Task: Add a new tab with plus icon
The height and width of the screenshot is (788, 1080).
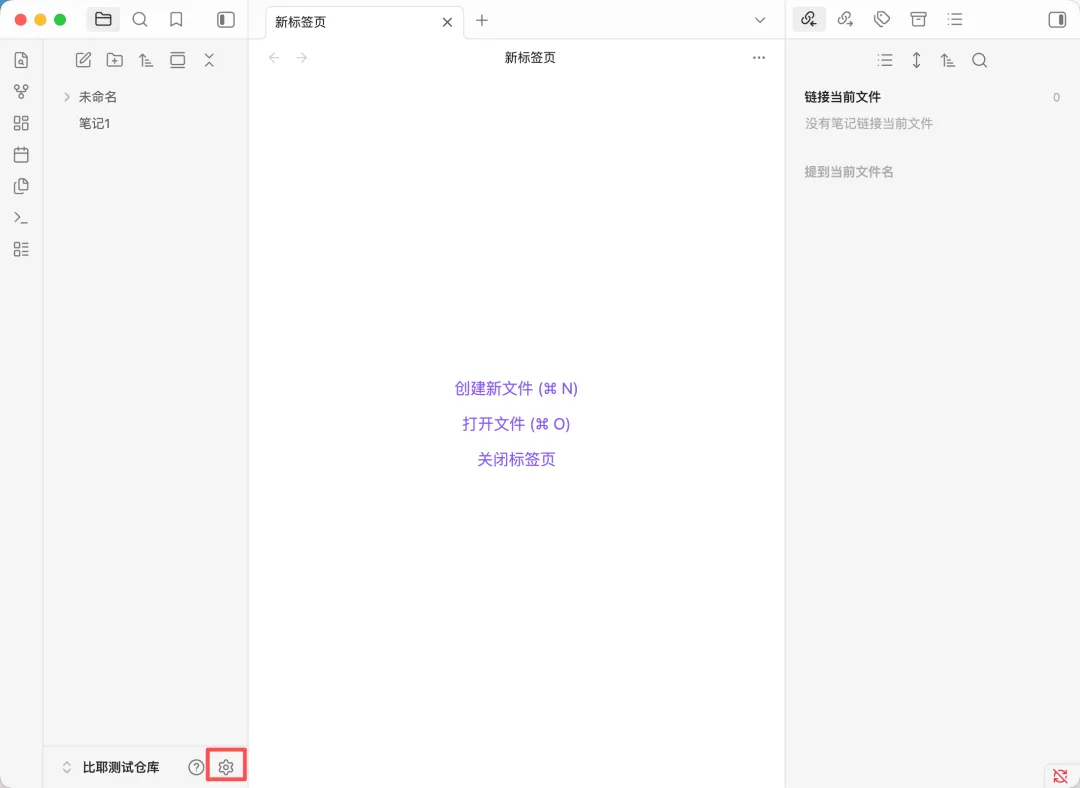Action: pyautogui.click(x=482, y=21)
